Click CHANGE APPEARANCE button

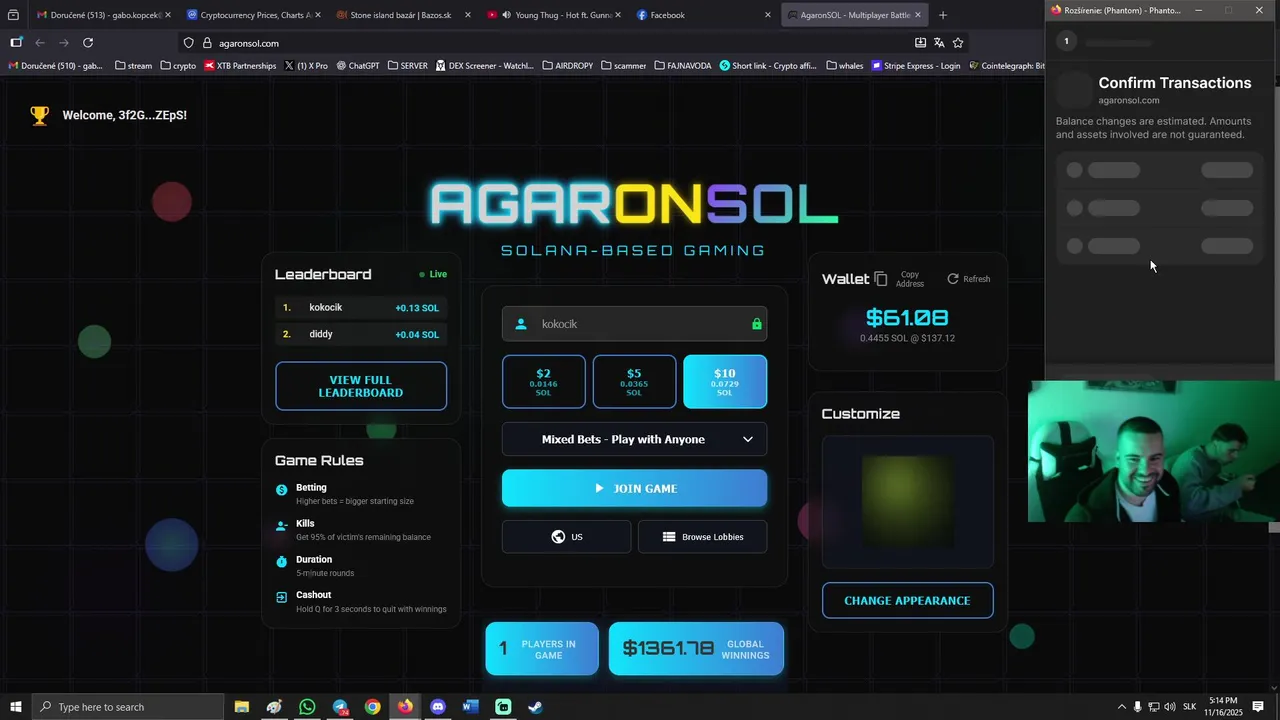tap(907, 601)
